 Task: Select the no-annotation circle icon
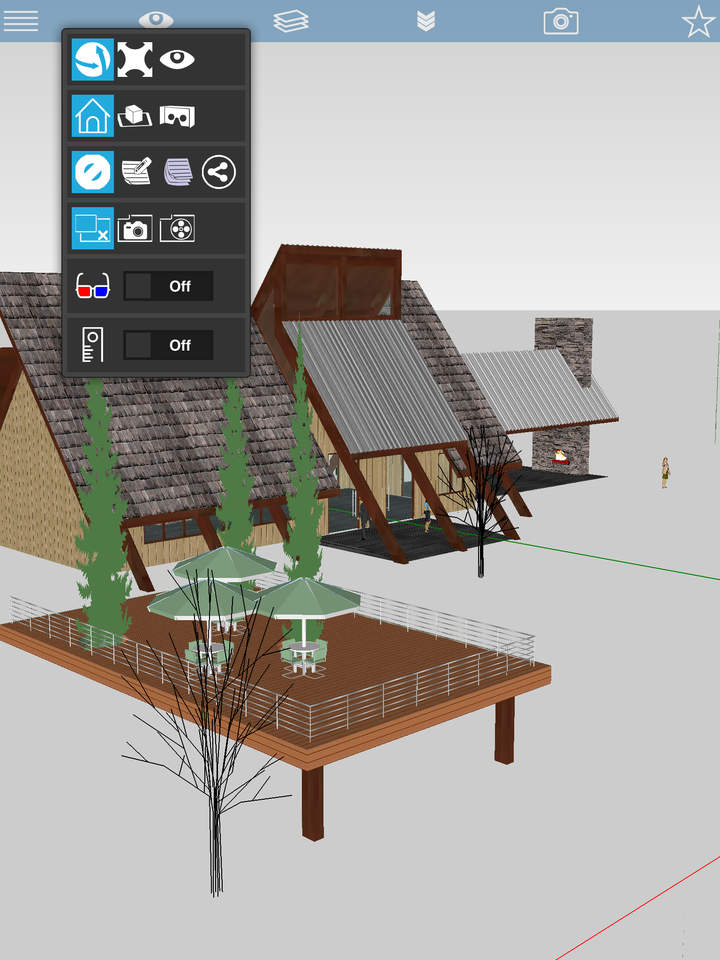[92, 172]
